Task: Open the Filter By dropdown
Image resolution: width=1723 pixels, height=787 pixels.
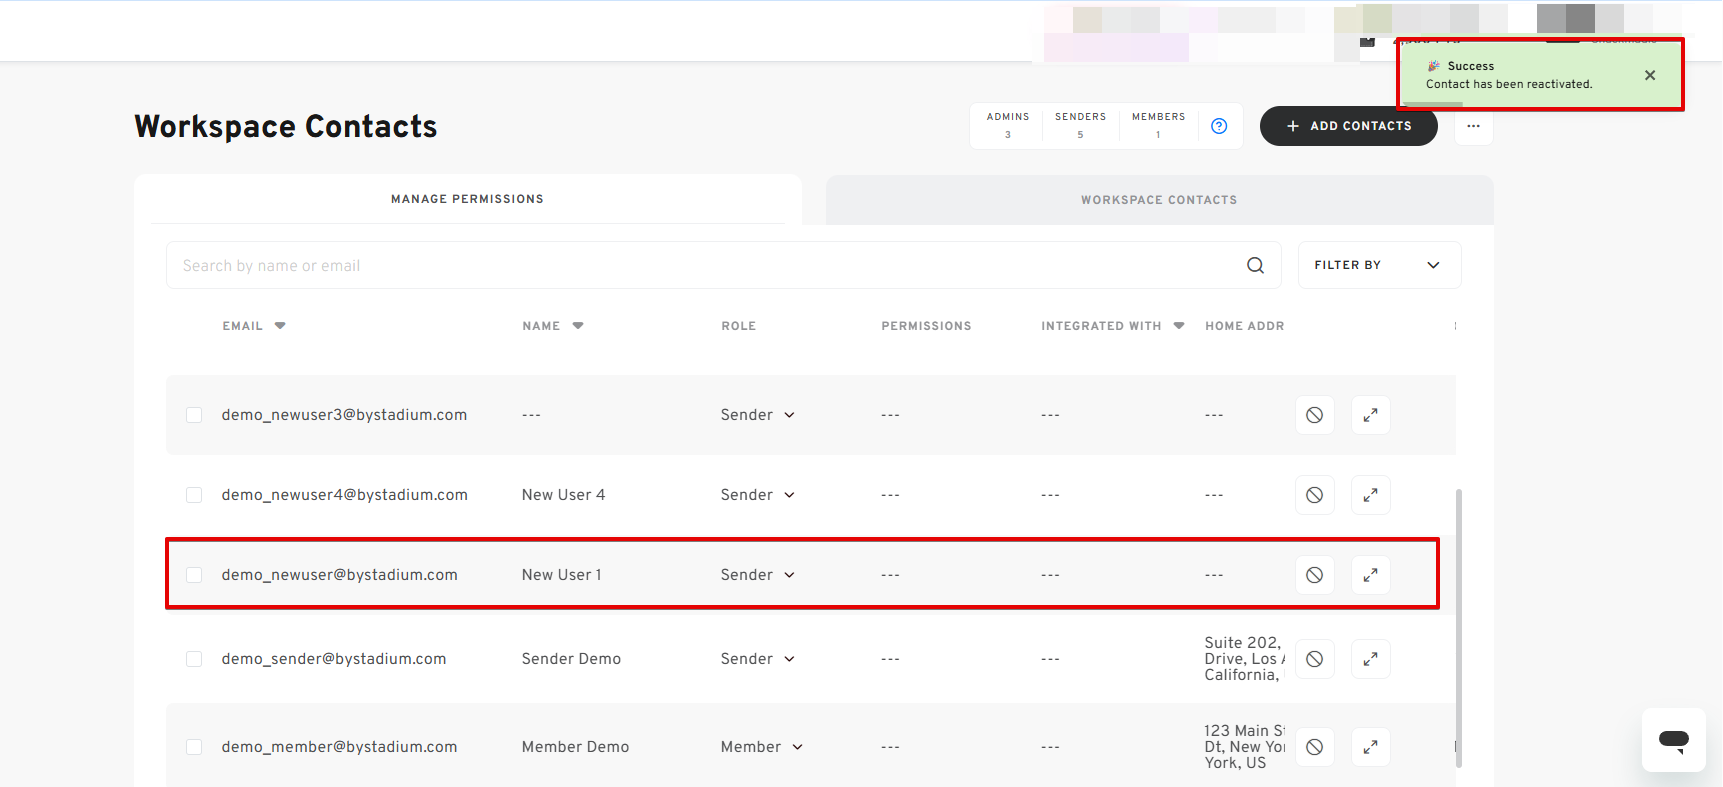Action: click(1378, 265)
